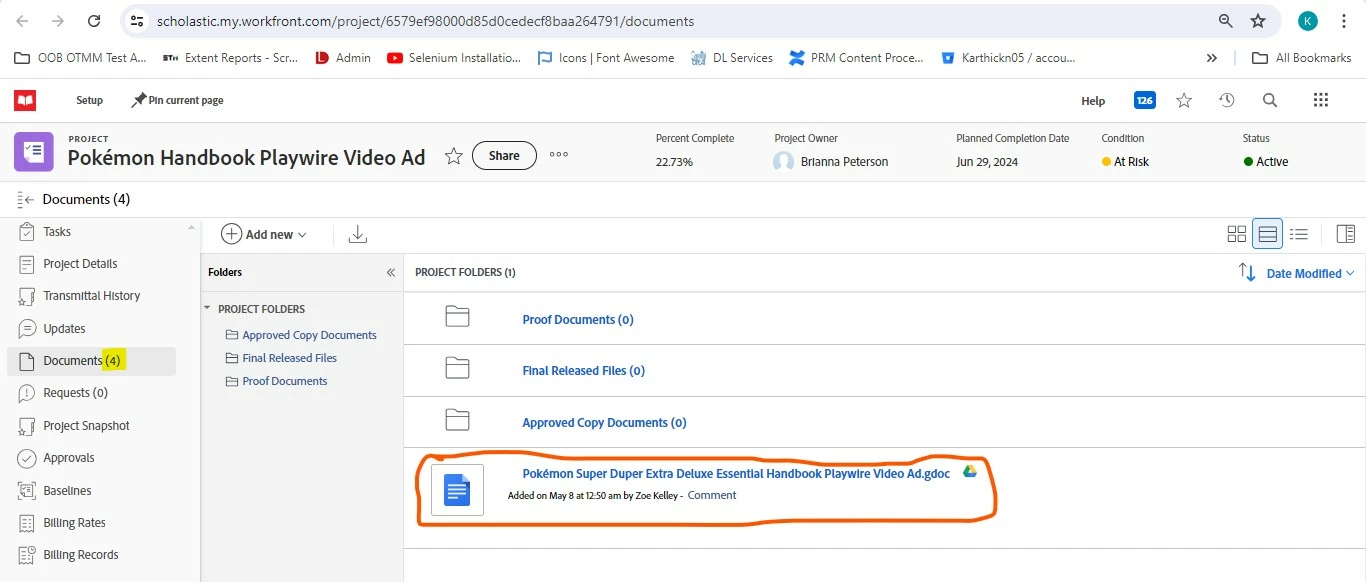Collapse the left panel next to Documents (4)
The height and width of the screenshot is (582, 1366).
point(27,200)
